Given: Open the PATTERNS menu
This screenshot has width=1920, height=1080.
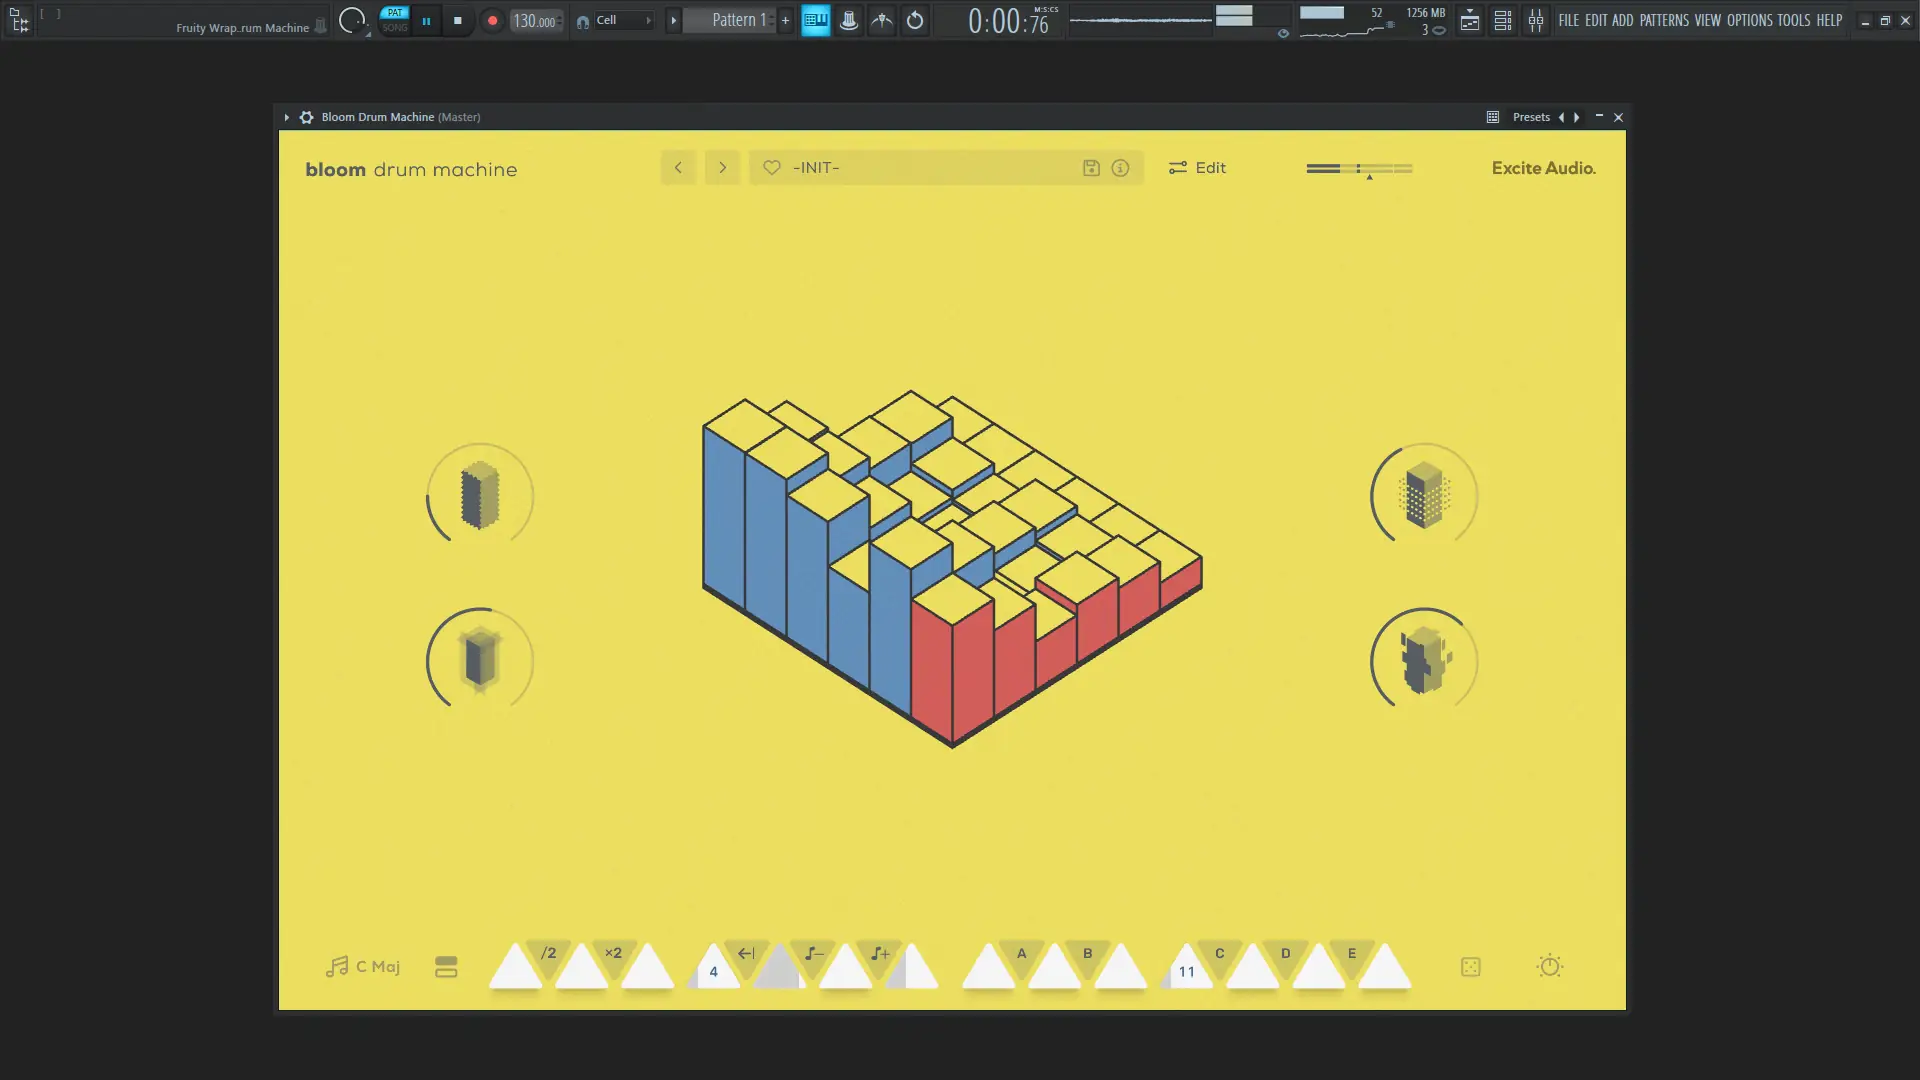Looking at the screenshot, I should point(1663,20).
